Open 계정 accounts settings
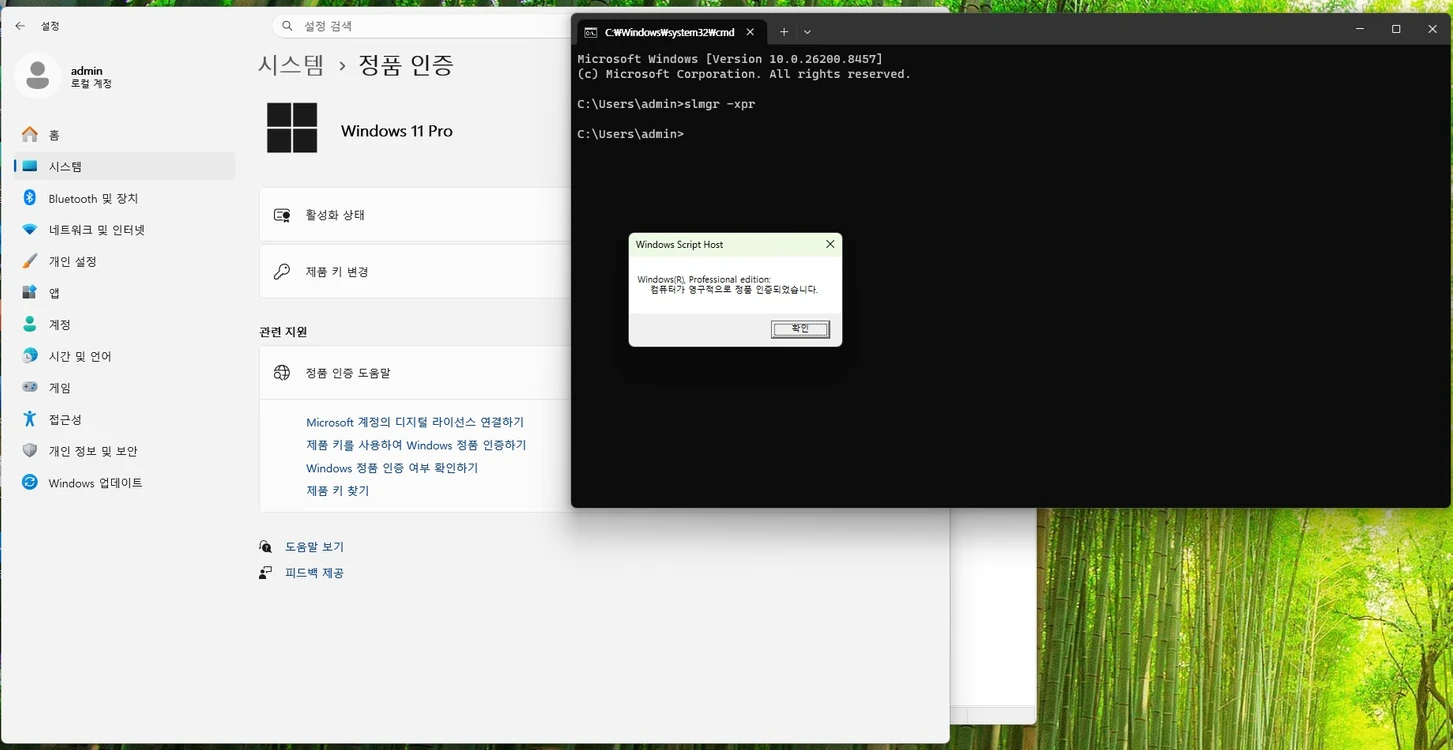The height and width of the screenshot is (750, 1453). (x=125, y=324)
